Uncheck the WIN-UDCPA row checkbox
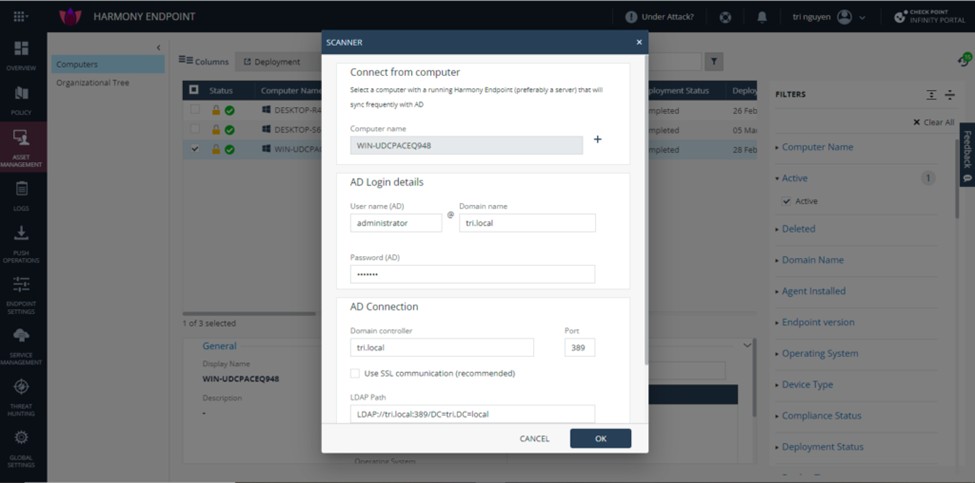The image size is (975, 483). (195, 149)
